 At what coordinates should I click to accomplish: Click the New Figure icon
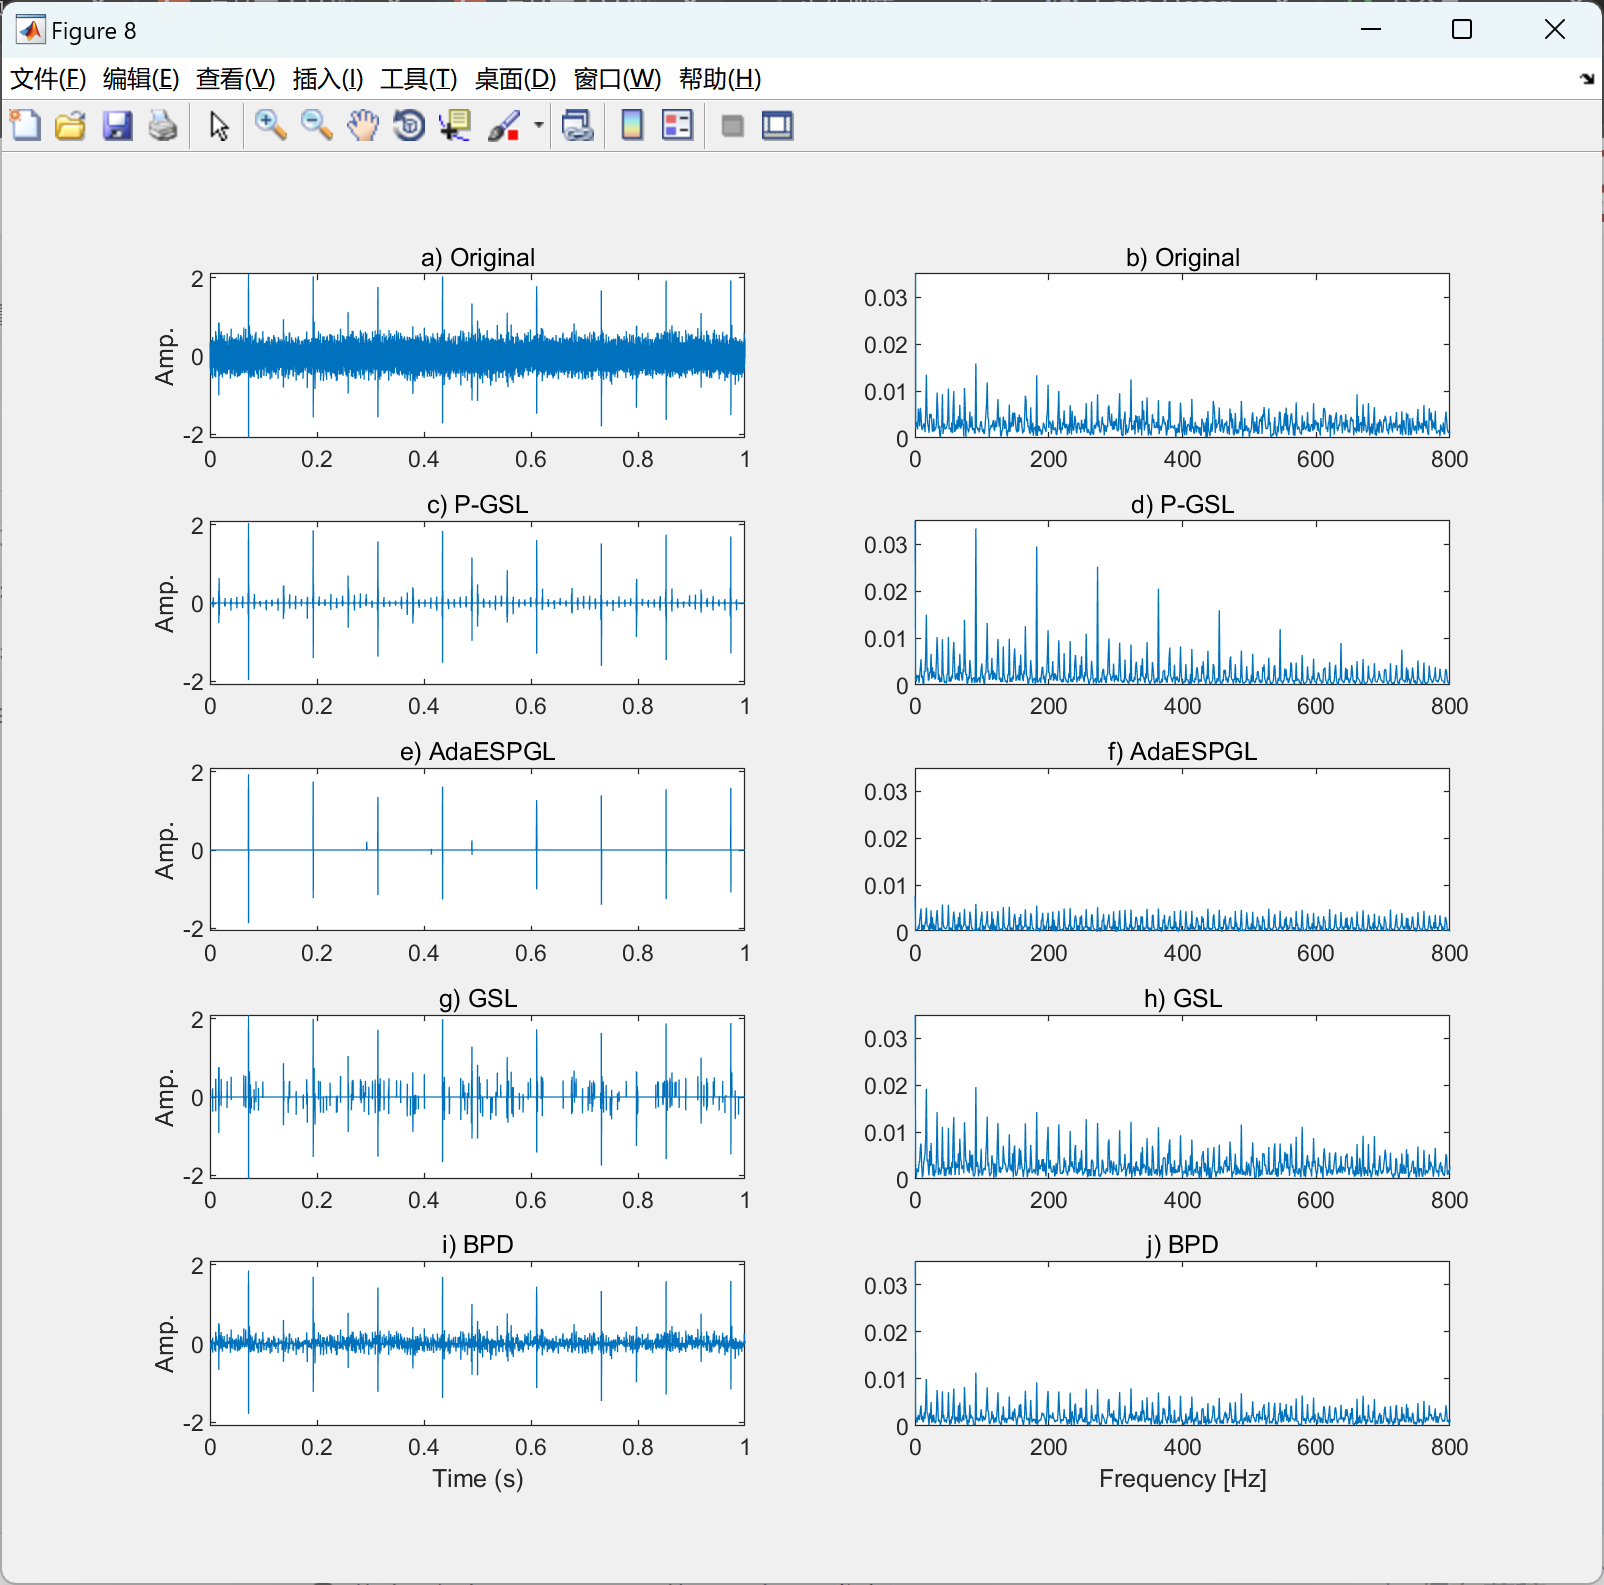[25, 126]
